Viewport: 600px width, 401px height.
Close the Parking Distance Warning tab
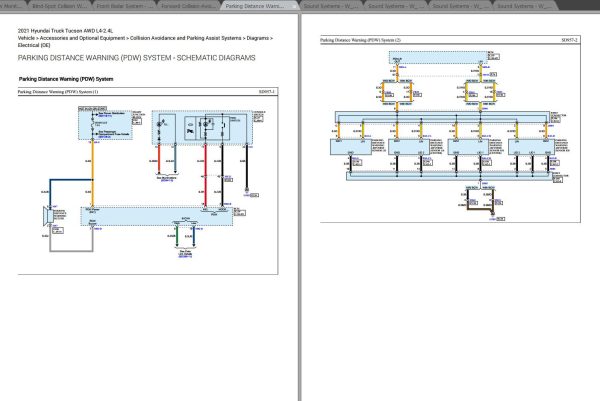coord(294,6)
